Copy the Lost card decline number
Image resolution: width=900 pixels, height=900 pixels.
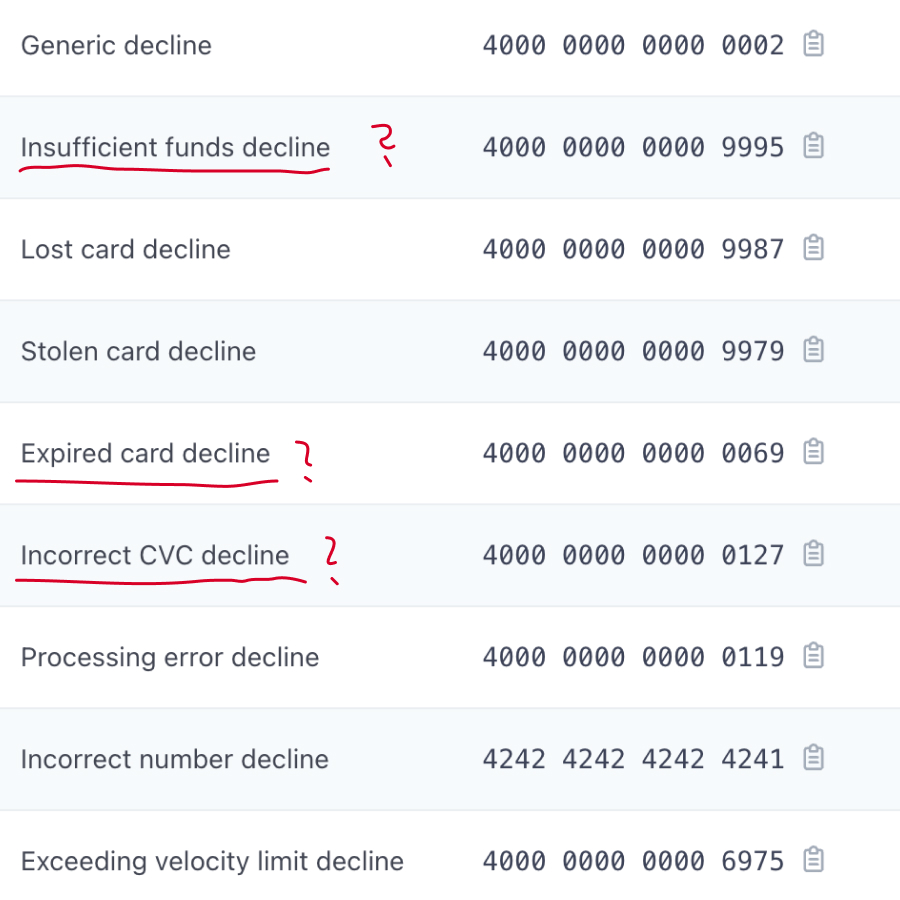814,249
